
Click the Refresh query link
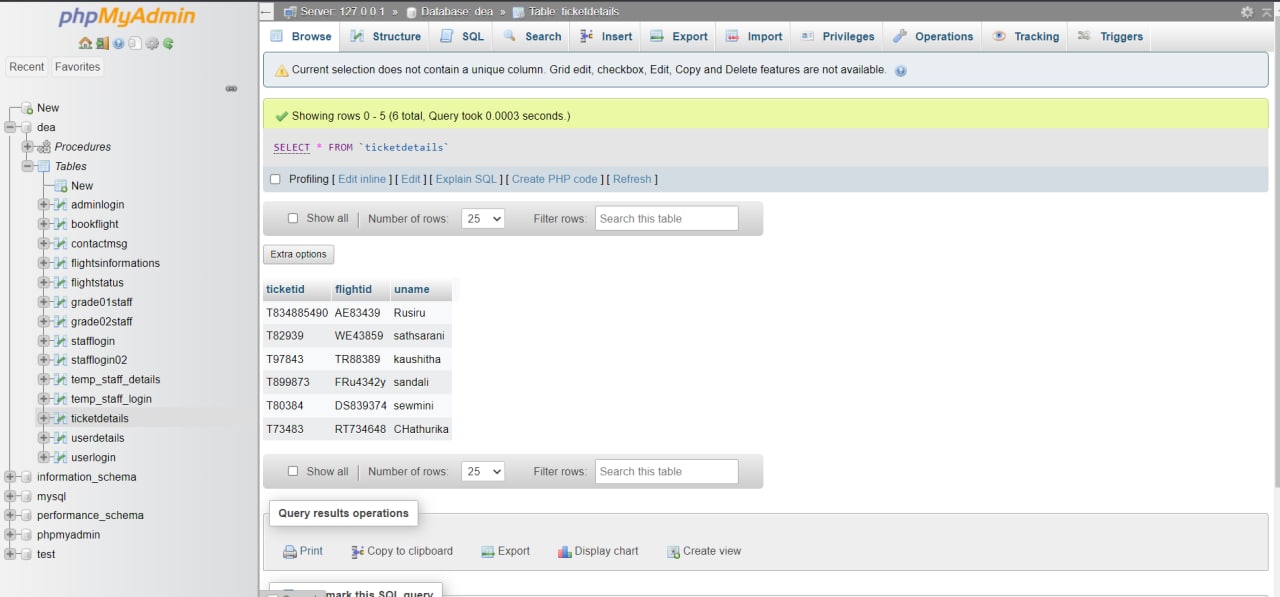coord(632,179)
